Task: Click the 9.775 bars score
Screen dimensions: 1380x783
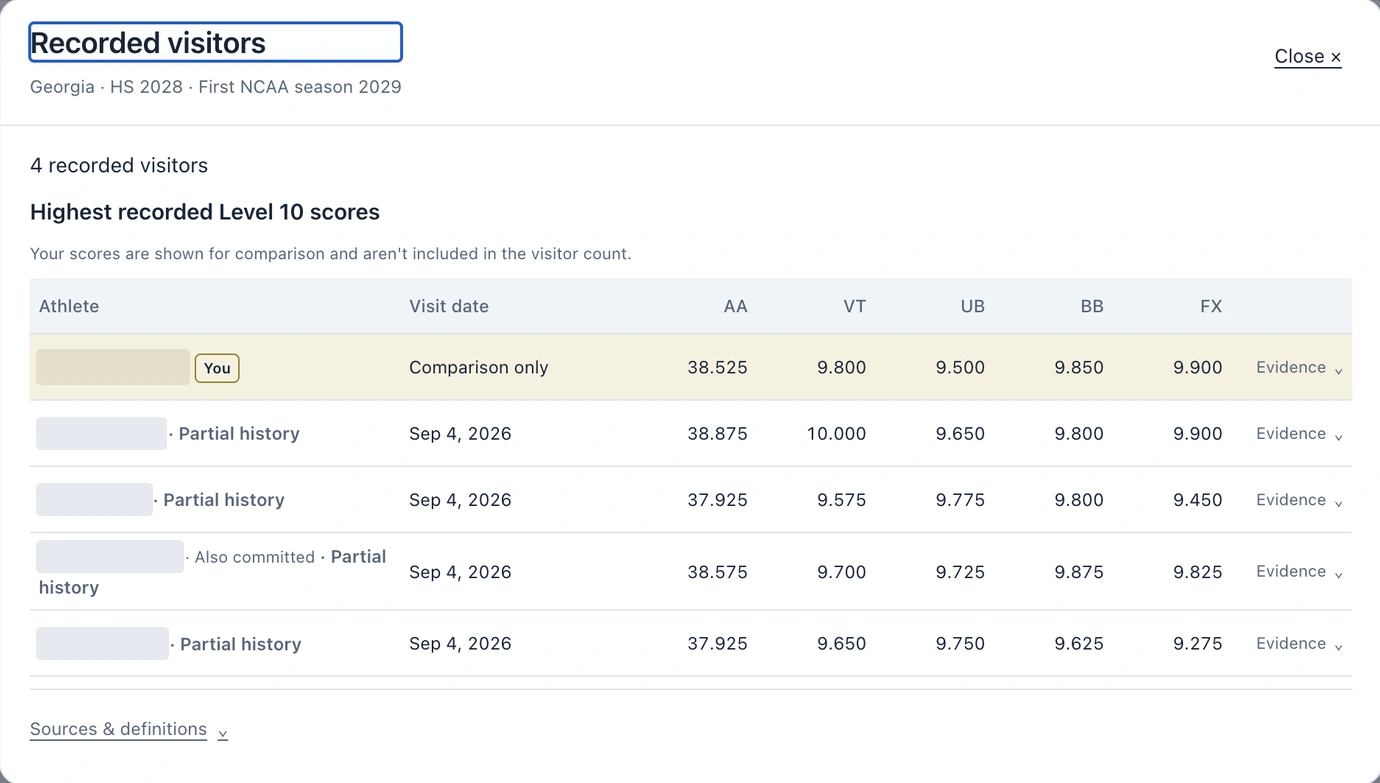Action: pos(960,500)
